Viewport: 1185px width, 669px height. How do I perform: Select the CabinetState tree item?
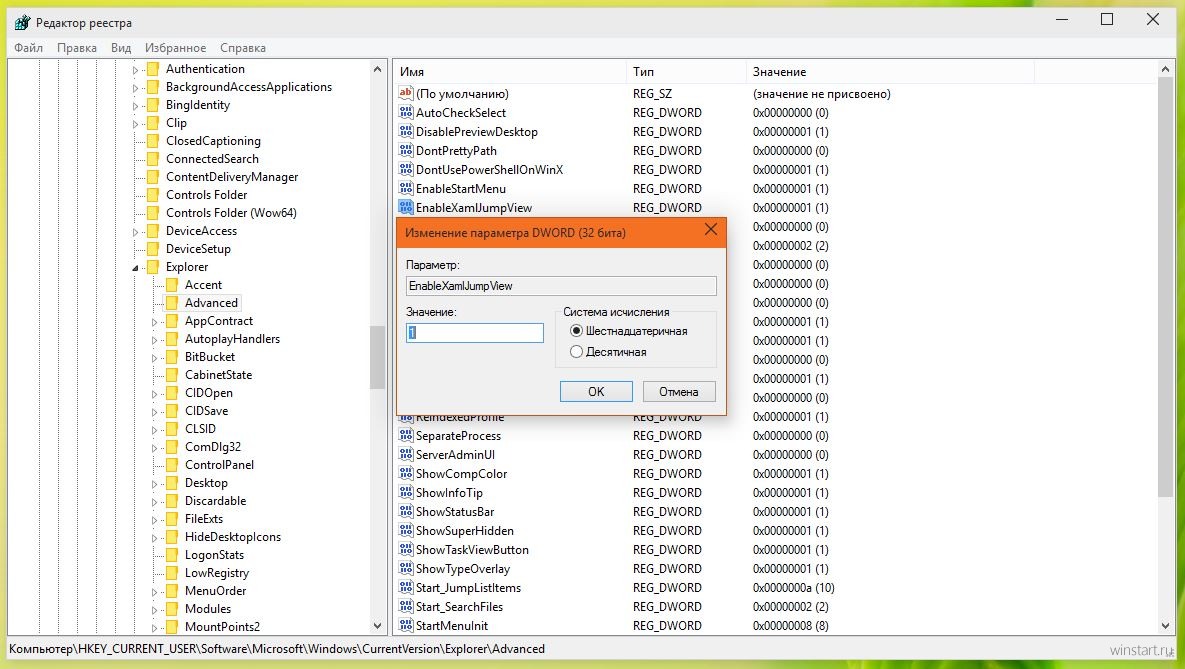click(x=218, y=375)
